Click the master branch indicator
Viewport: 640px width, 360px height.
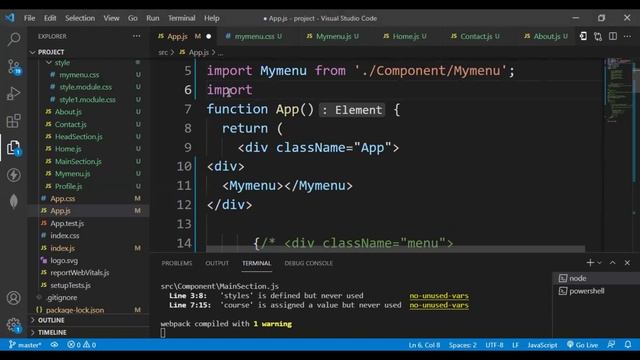tap(25, 345)
